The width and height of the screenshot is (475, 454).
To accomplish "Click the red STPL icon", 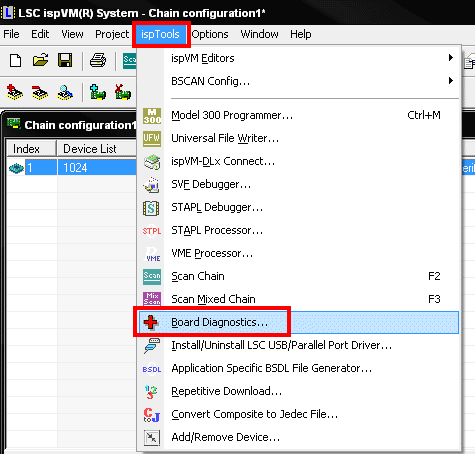I will [x=152, y=231].
